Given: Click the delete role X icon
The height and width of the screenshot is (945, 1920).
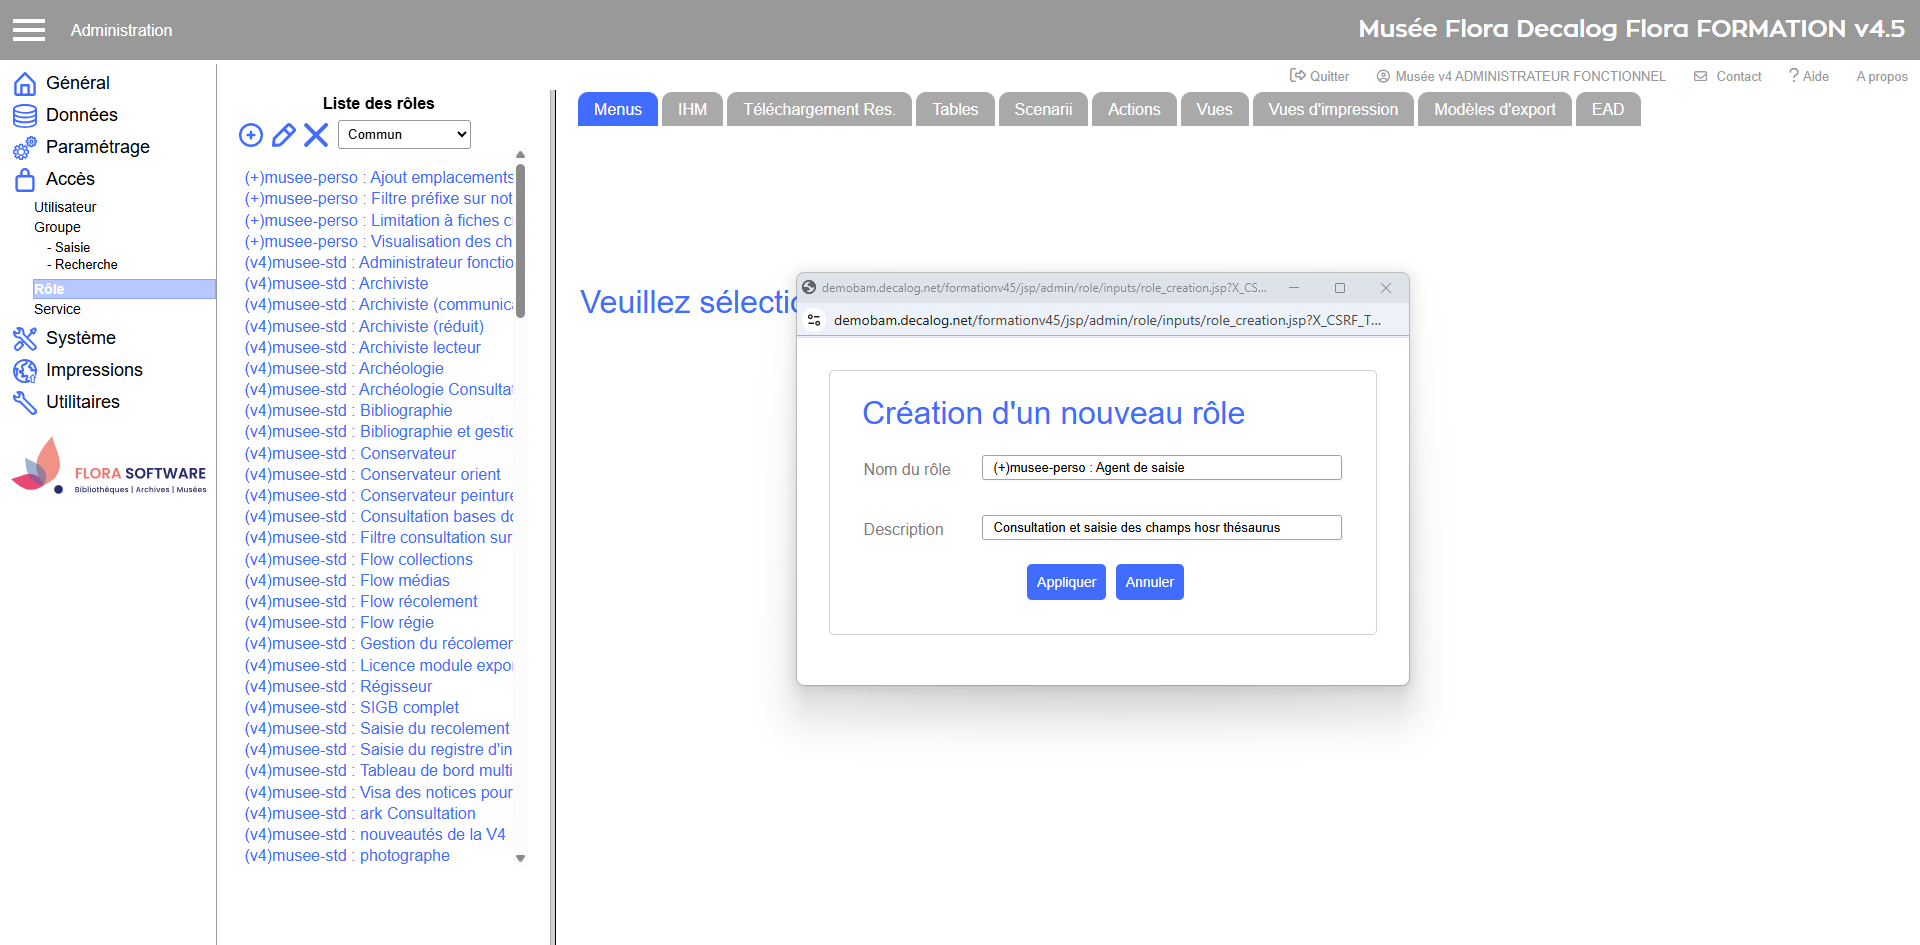Looking at the screenshot, I should click(316, 135).
